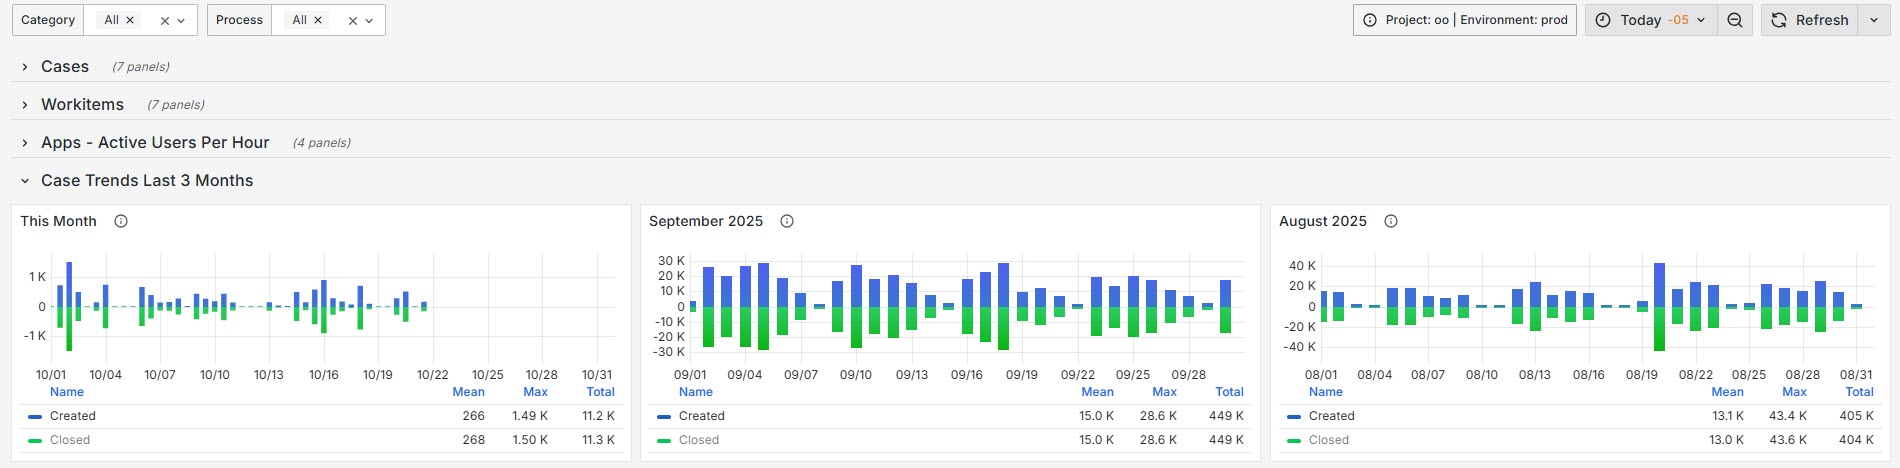
Task: Collapse Case Trends Last 3 Months row
Action: [146, 180]
